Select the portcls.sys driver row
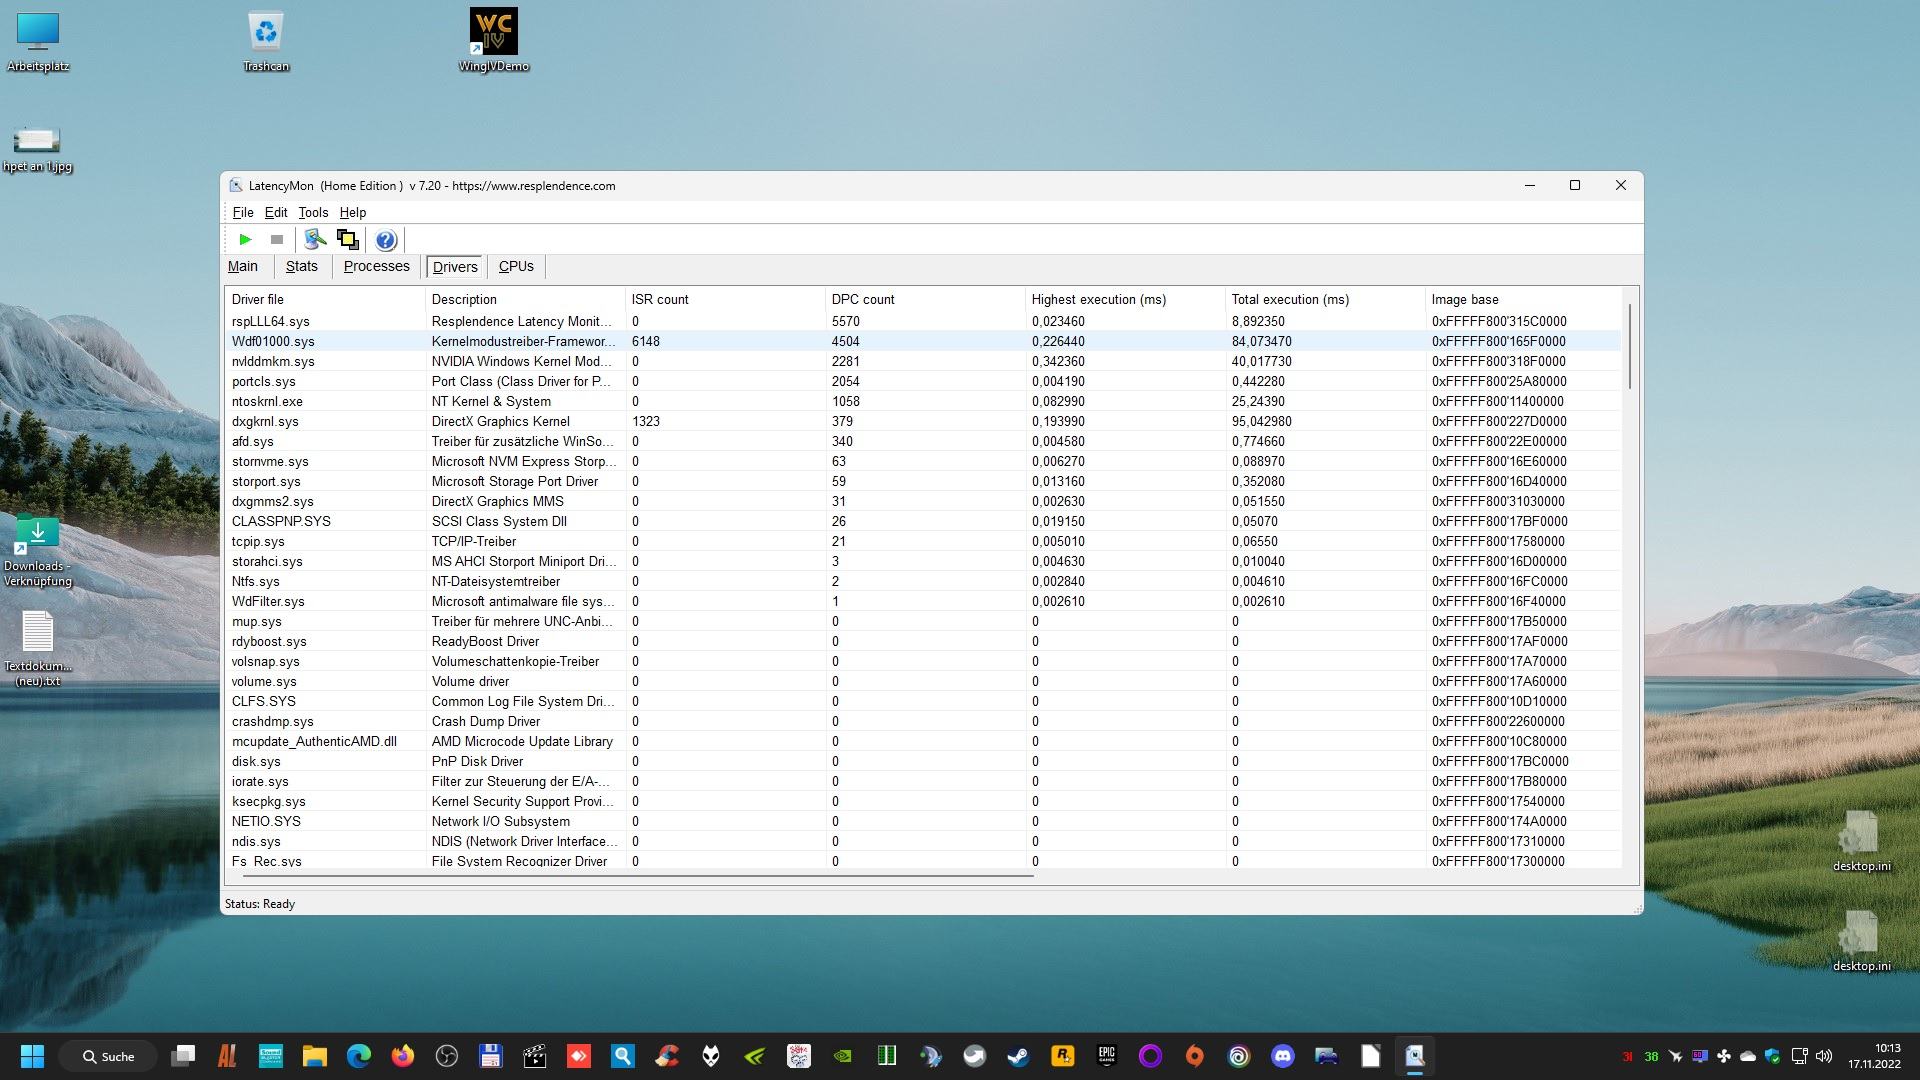1920x1080 pixels. click(x=924, y=381)
